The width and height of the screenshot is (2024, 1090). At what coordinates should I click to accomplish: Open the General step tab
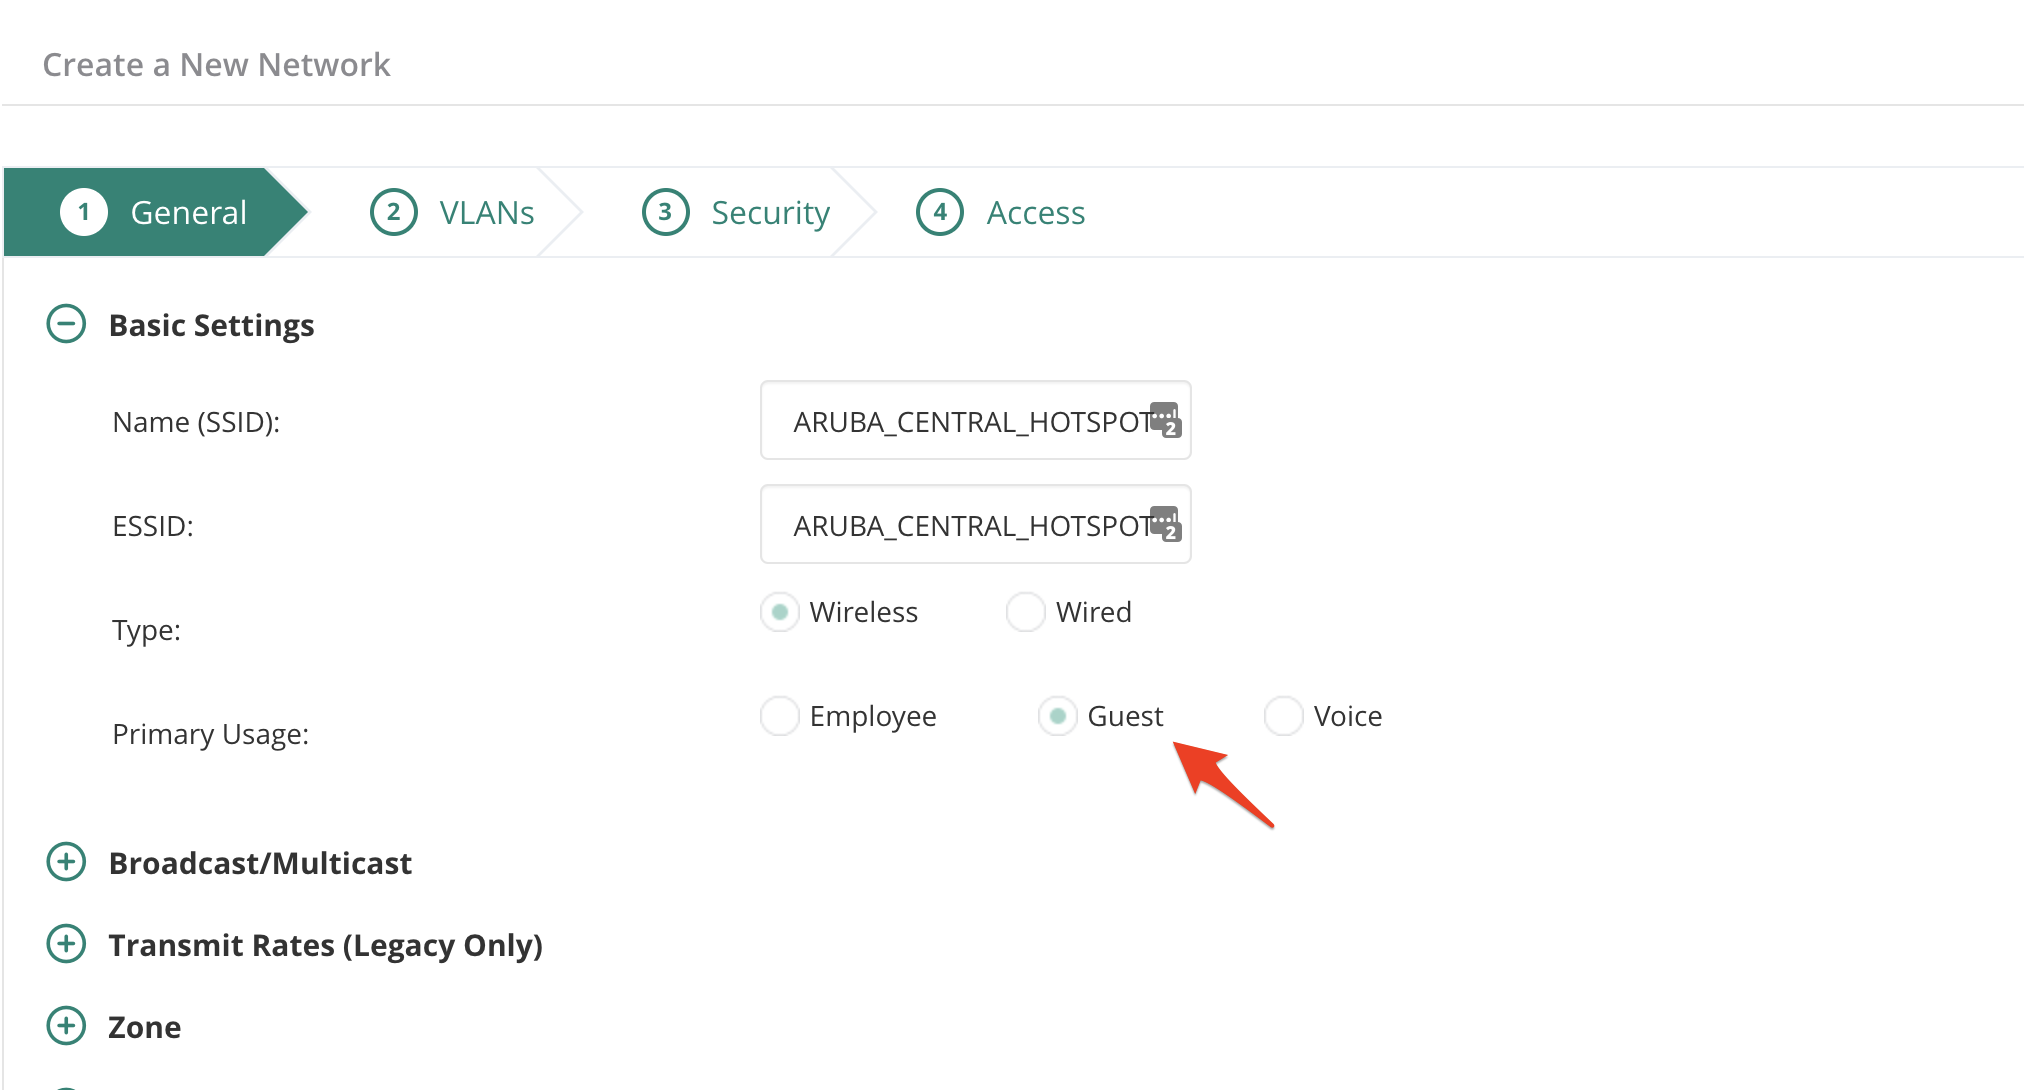(x=155, y=212)
